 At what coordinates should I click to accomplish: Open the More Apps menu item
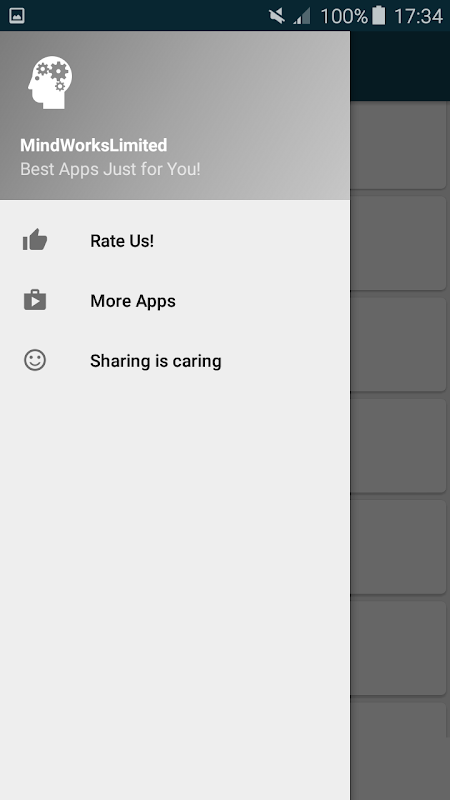point(175,301)
